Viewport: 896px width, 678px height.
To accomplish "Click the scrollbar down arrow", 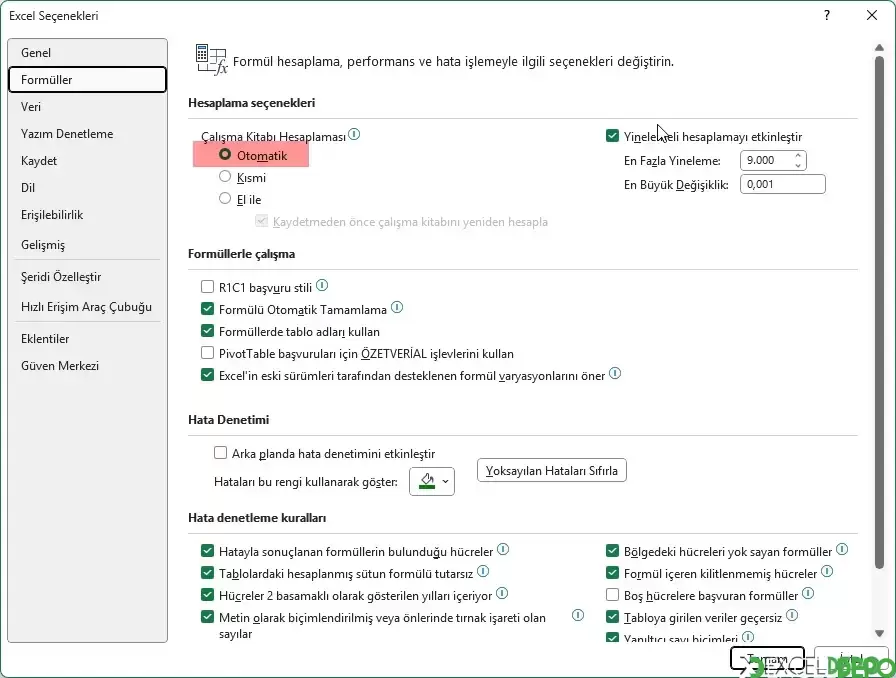I will pyautogui.click(x=879, y=633).
